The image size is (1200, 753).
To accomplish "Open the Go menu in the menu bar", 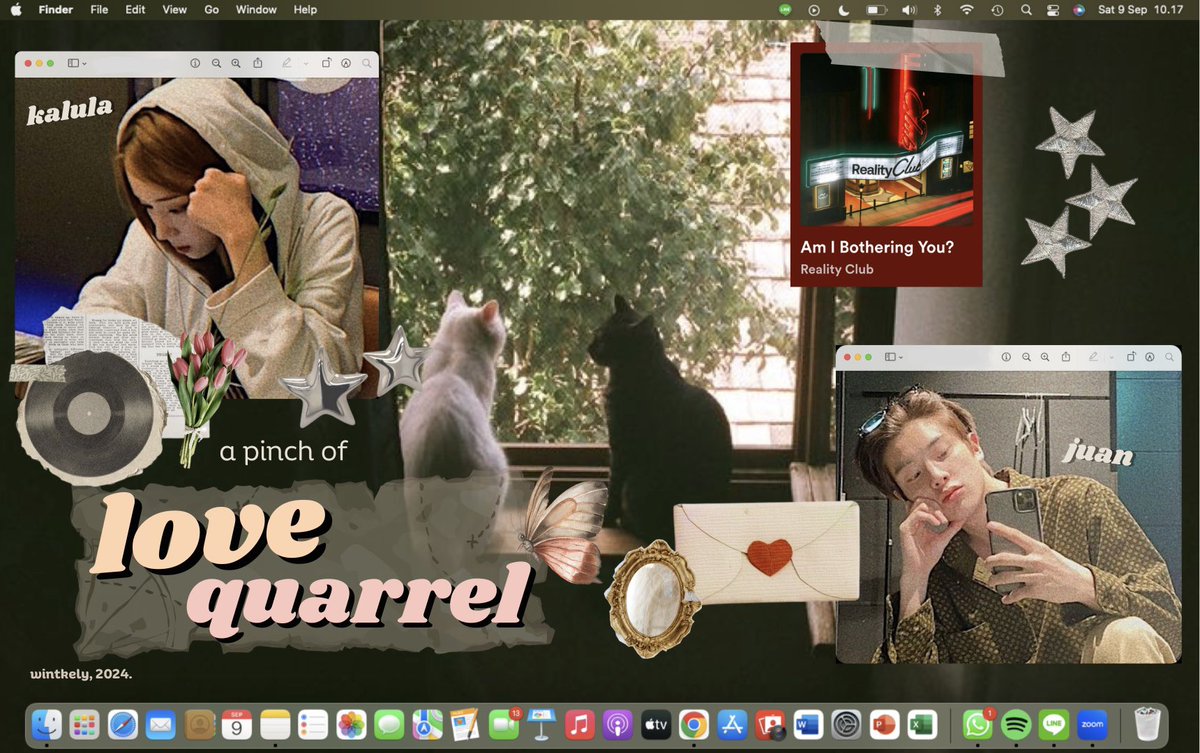I will (211, 10).
